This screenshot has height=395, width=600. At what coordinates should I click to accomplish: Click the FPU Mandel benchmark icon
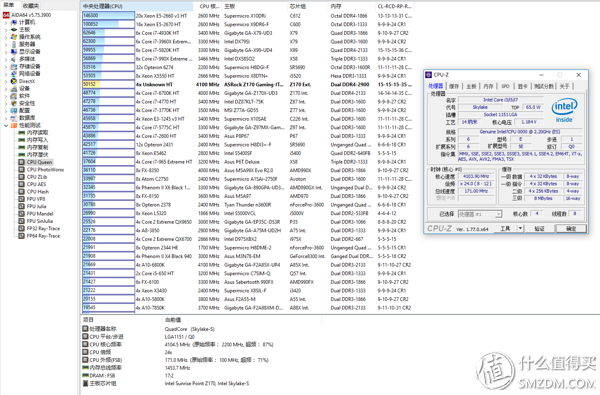click(x=22, y=214)
